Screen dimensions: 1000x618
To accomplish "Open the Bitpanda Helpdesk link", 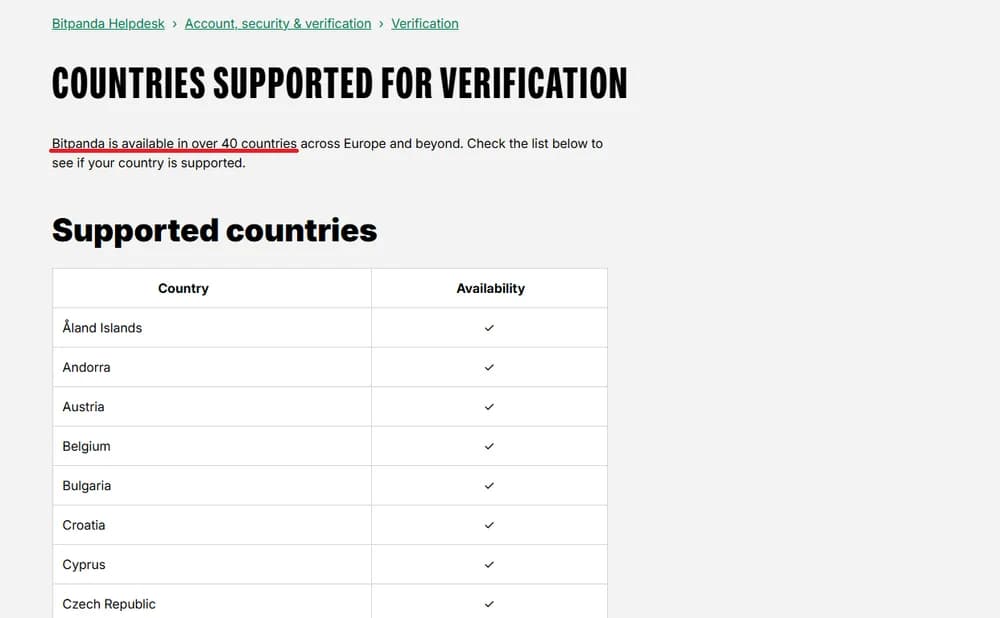I will pos(108,23).
